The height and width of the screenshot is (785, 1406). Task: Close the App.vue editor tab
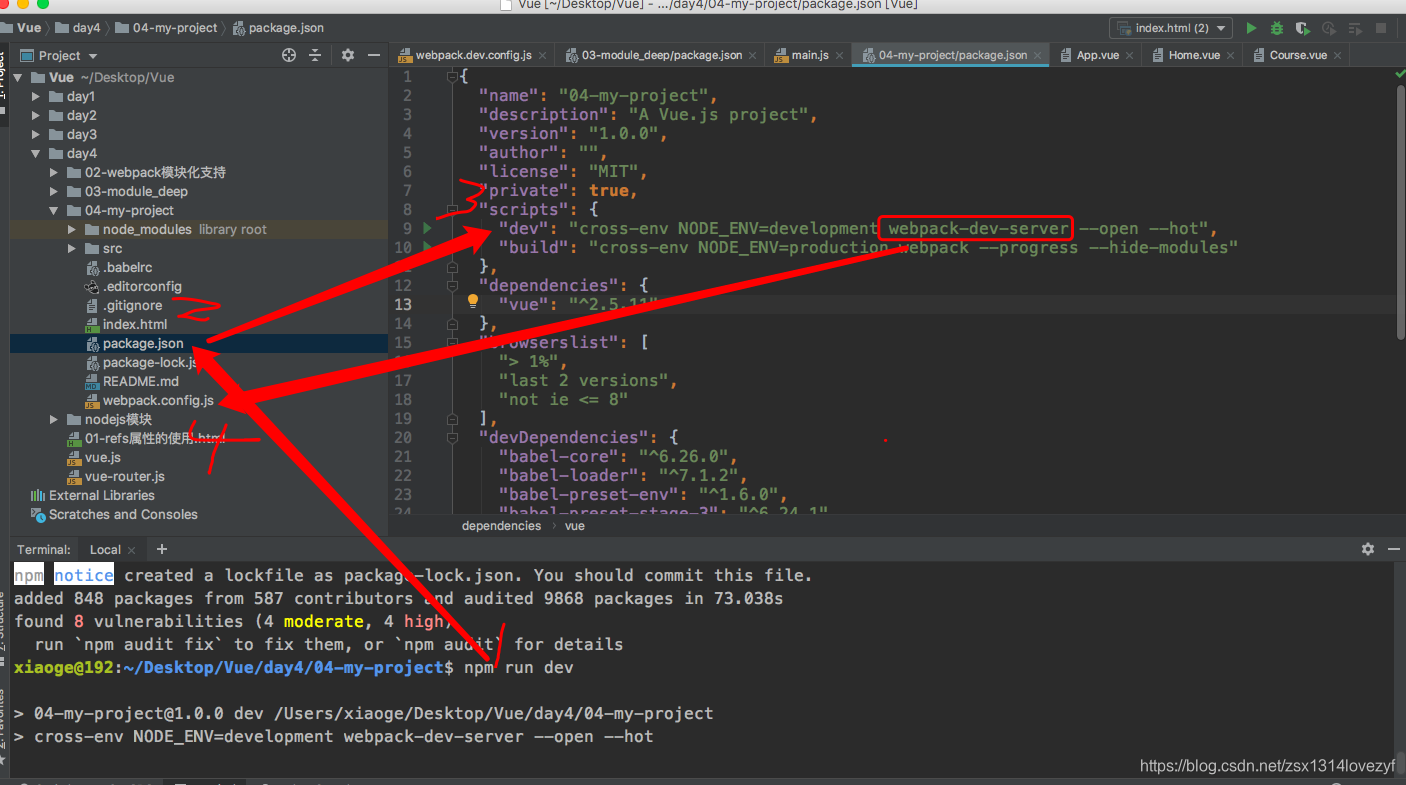(1130, 55)
